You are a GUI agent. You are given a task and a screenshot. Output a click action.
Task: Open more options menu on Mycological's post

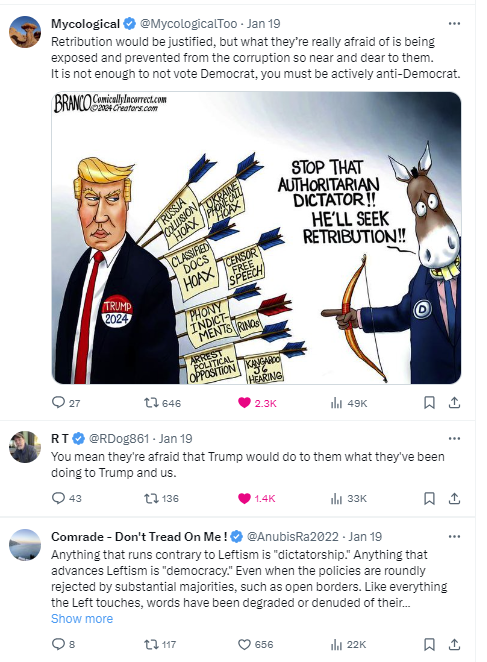tap(454, 24)
